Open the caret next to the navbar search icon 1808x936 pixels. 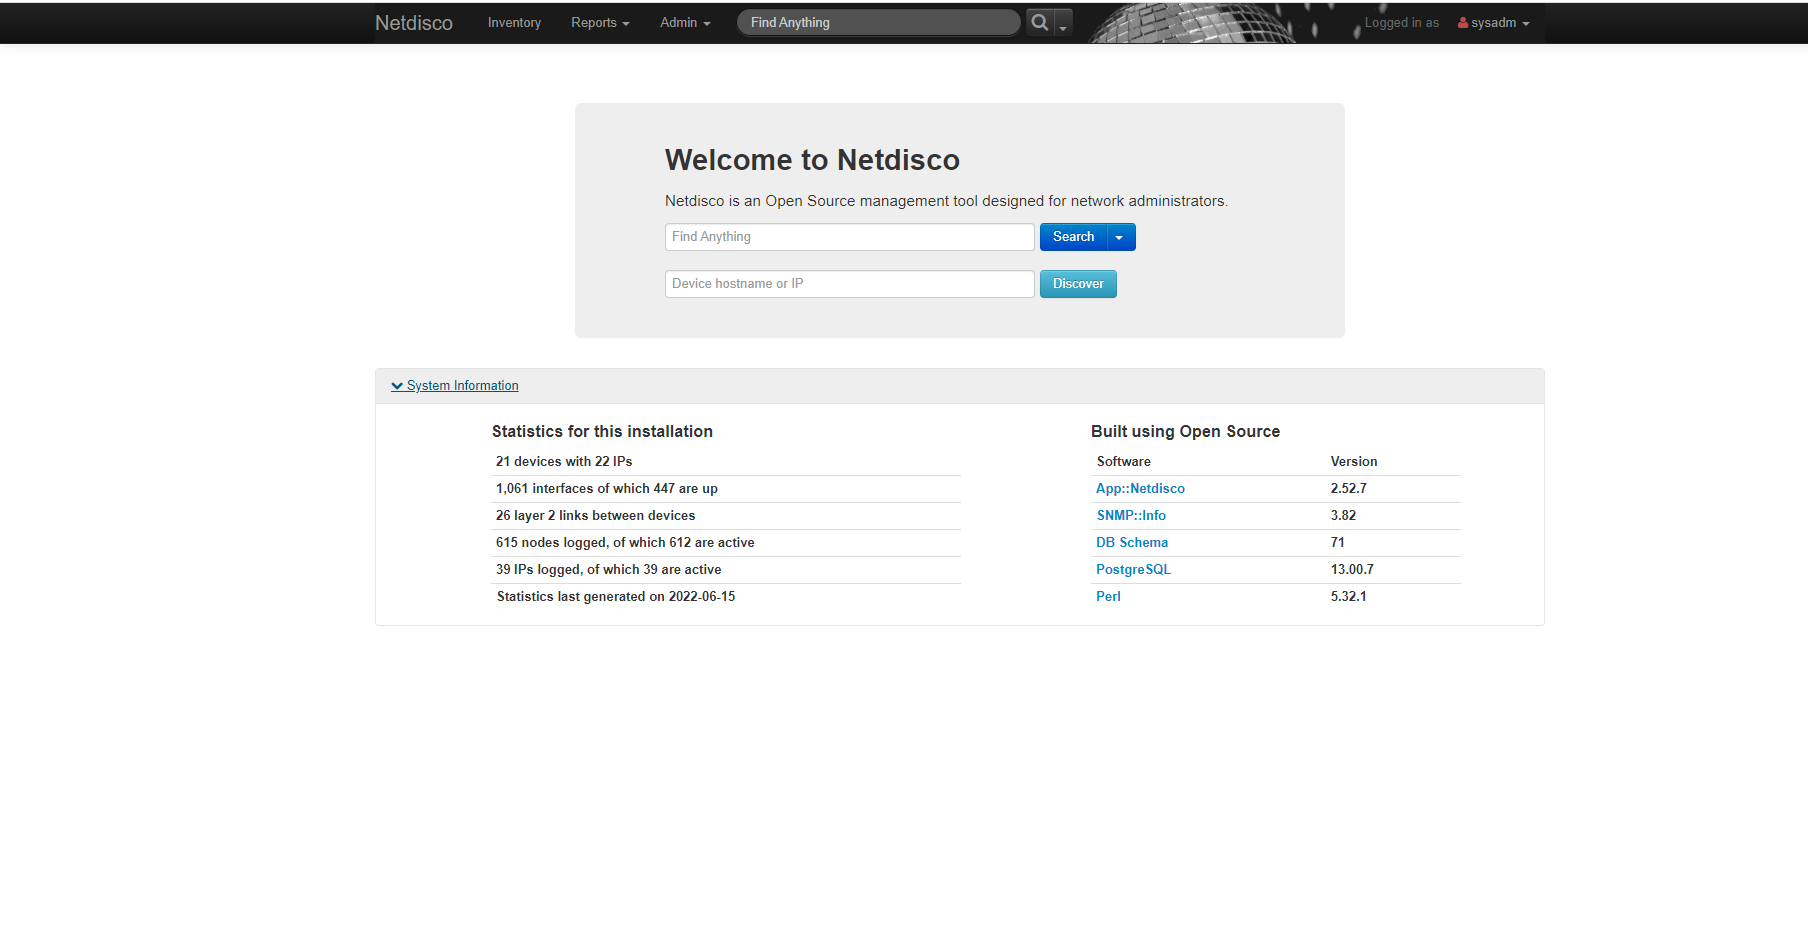(x=1062, y=22)
